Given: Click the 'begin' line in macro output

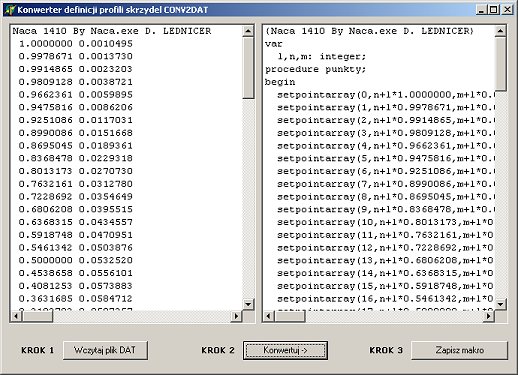Looking at the screenshot, I should (280, 82).
